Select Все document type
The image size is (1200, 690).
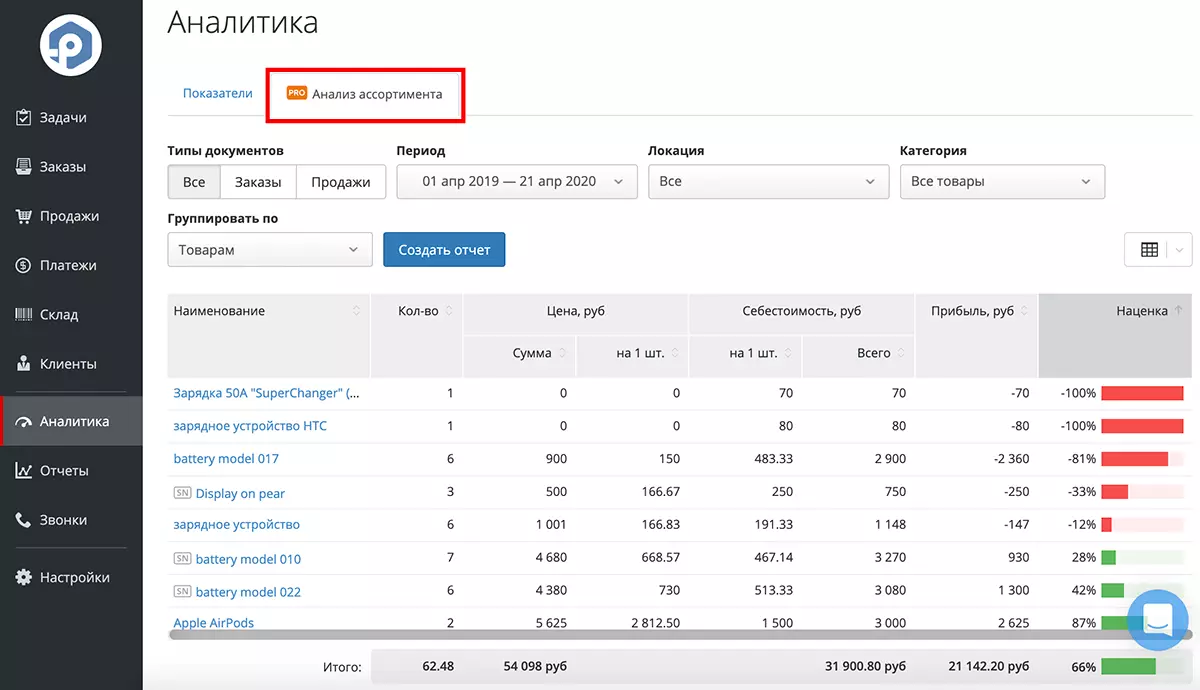point(194,182)
